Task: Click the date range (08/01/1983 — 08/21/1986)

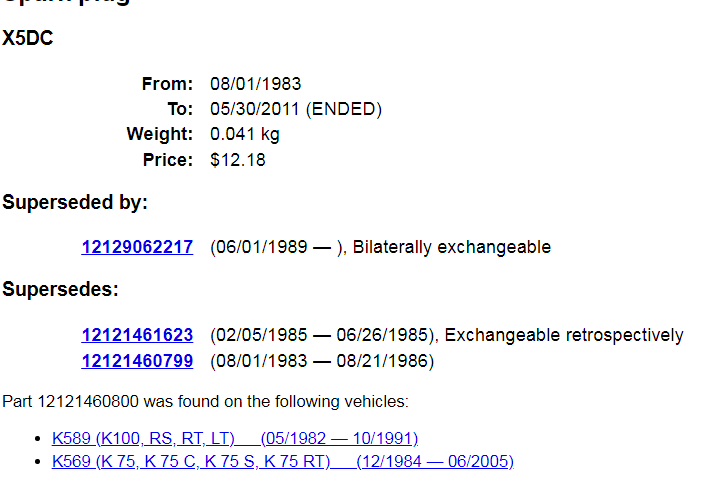Action: pyautogui.click(x=322, y=360)
